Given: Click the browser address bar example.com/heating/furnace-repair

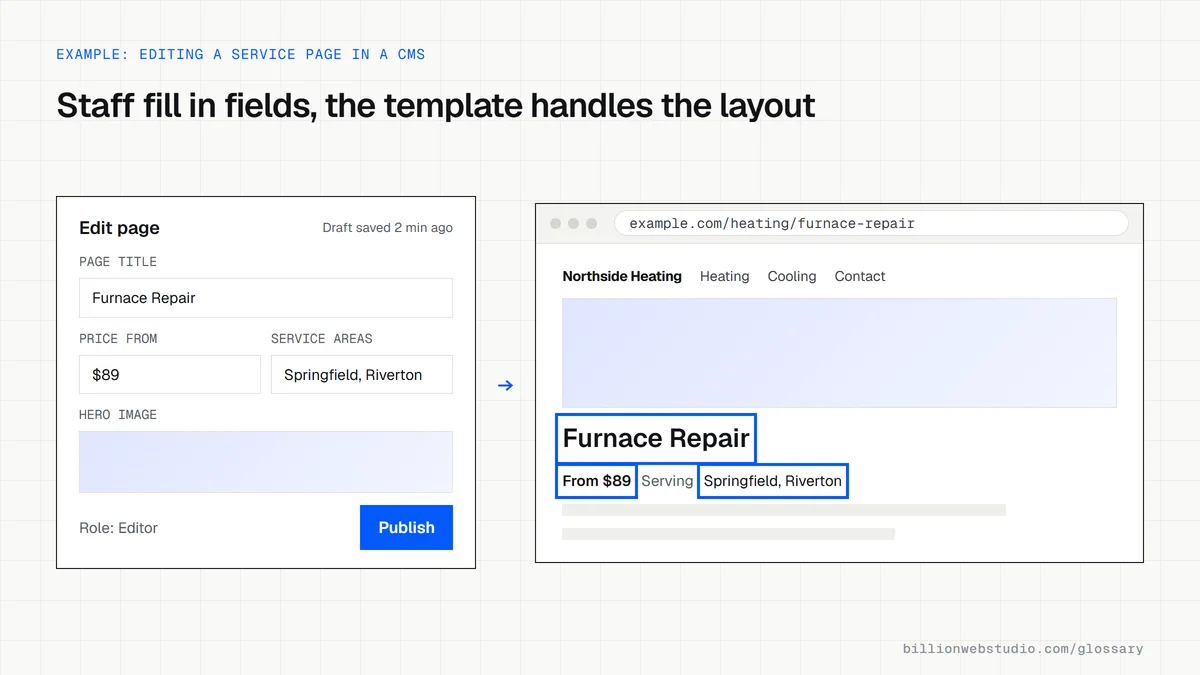Looking at the screenshot, I should 871,223.
